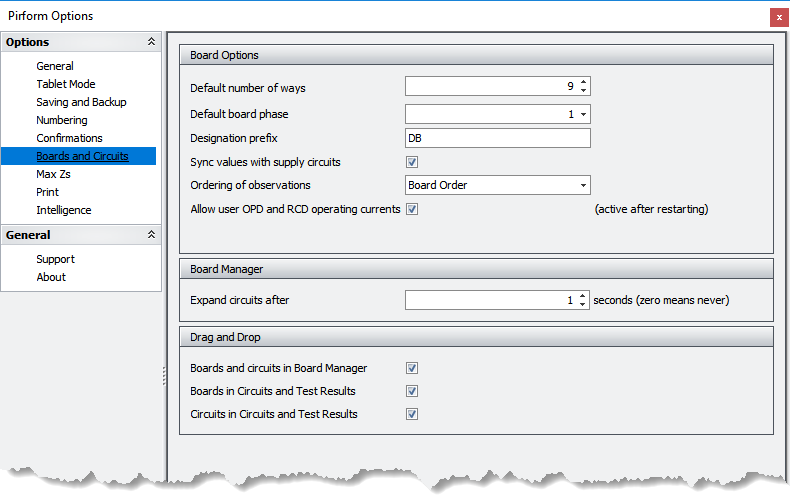The width and height of the screenshot is (790, 497).
Task: Go to Max Zs settings
Action: 53,174
